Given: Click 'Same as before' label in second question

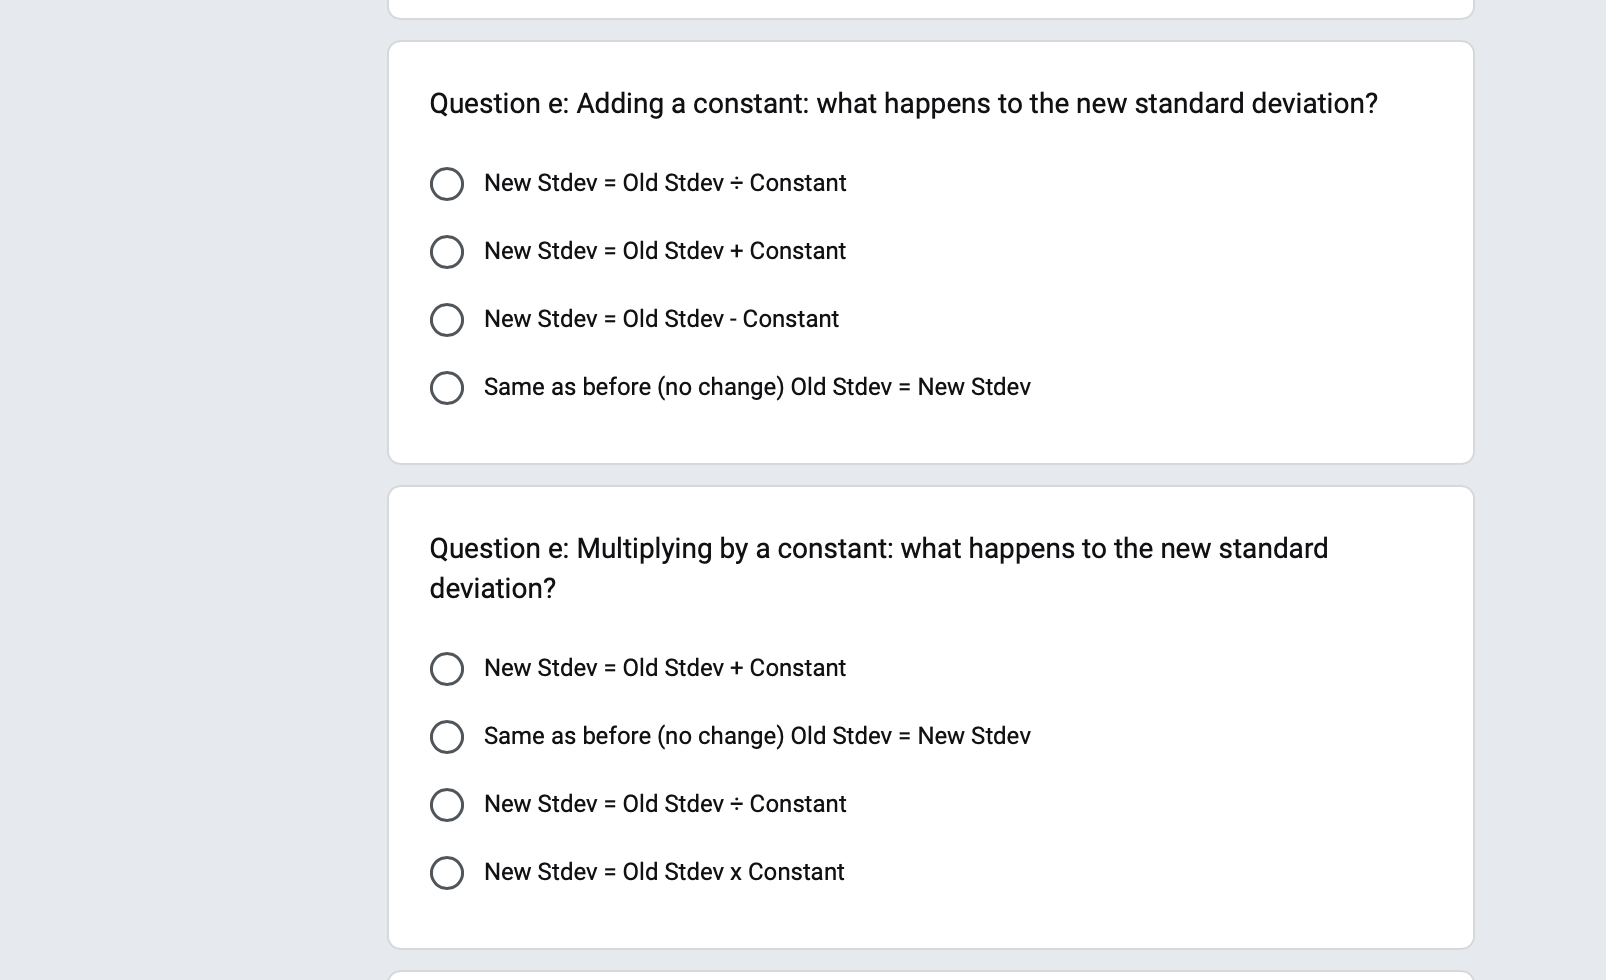Looking at the screenshot, I should click(x=757, y=736).
